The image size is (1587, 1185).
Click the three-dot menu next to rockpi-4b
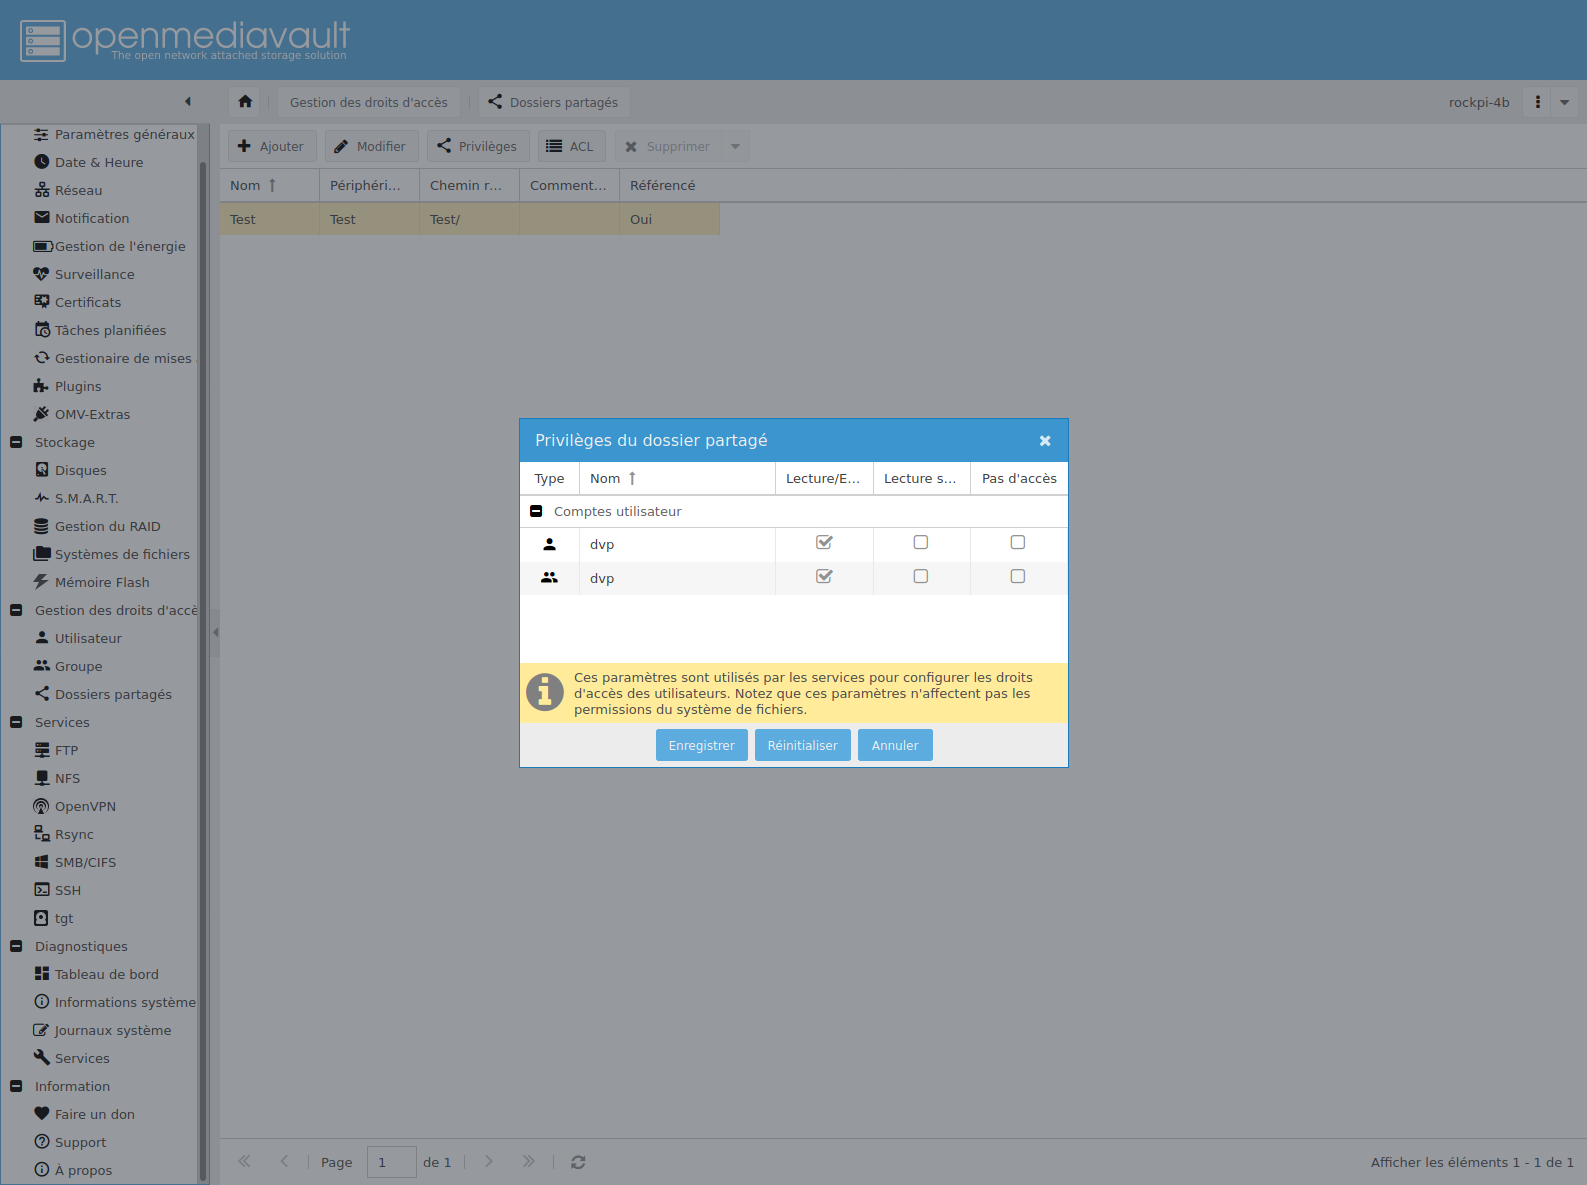click(1537, 102)
